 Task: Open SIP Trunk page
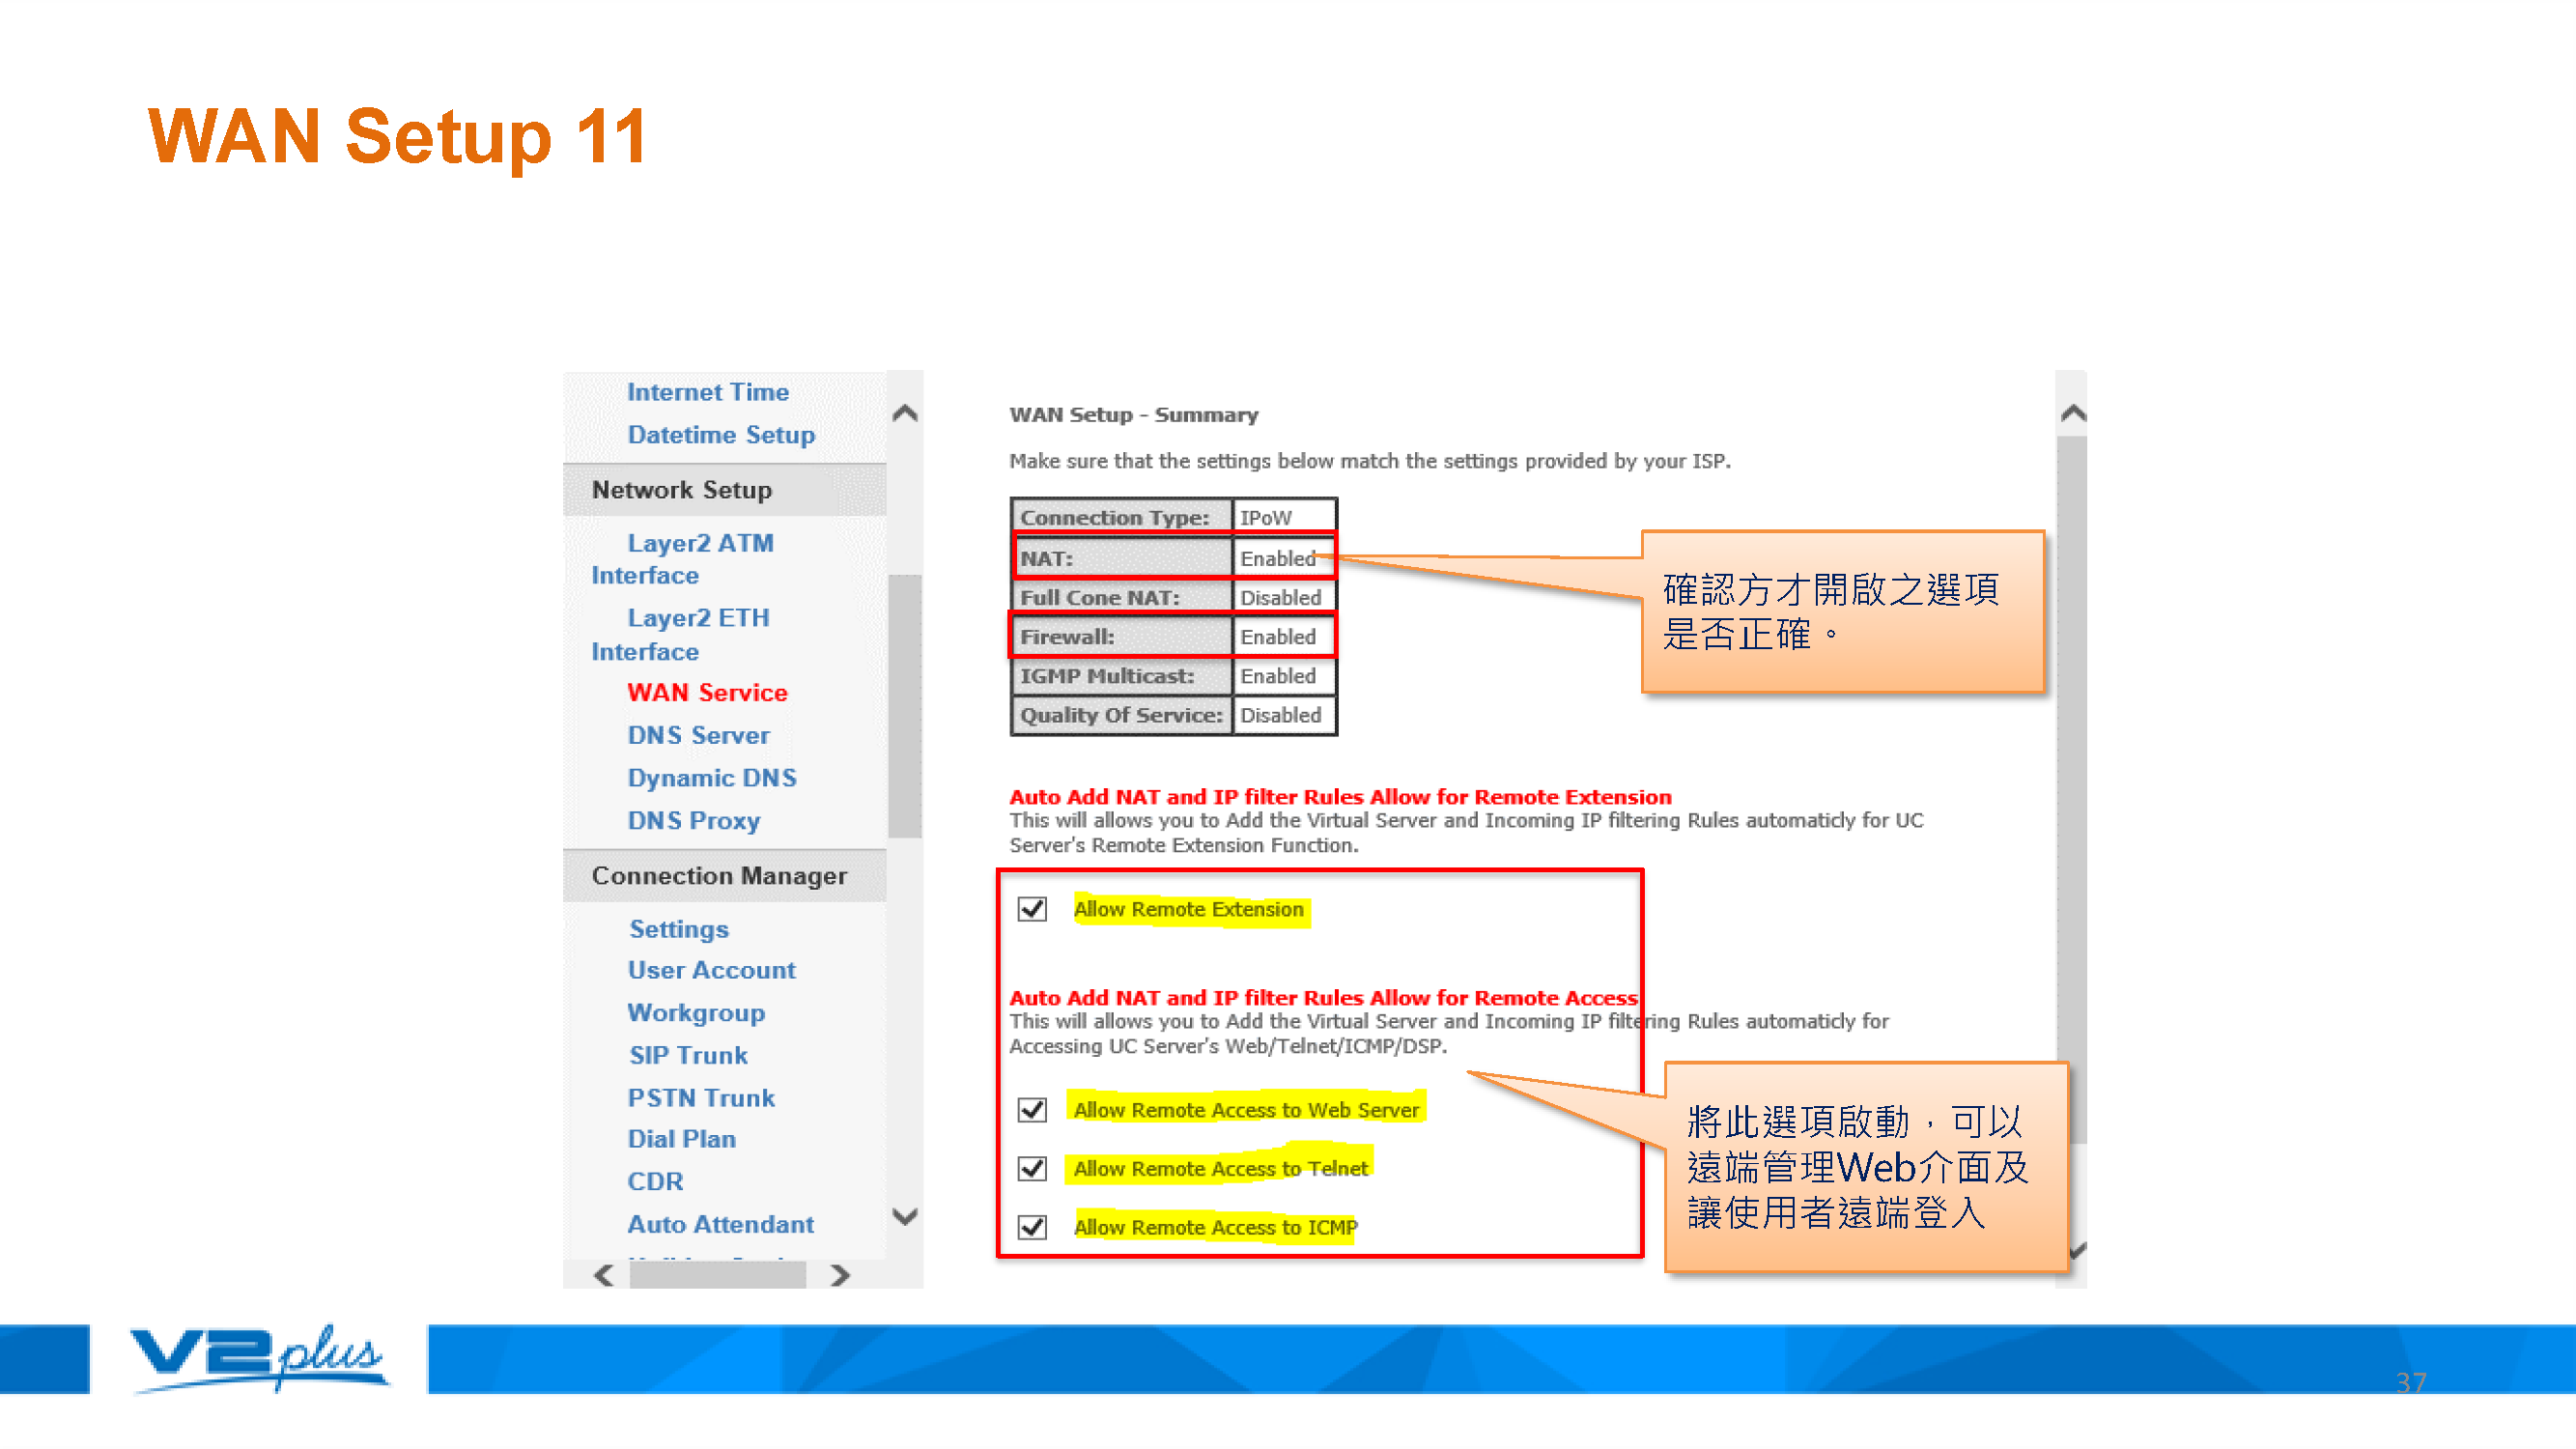pyautogui.click(x=688, y=1055)
